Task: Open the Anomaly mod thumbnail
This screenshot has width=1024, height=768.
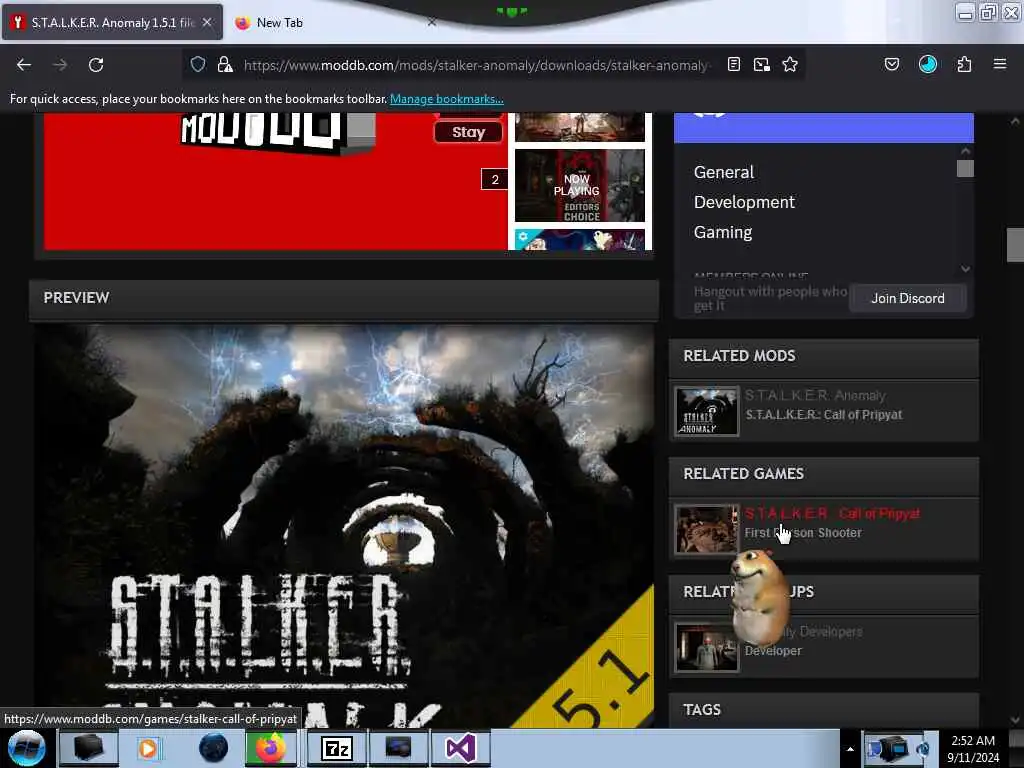Action: (707, 411)
